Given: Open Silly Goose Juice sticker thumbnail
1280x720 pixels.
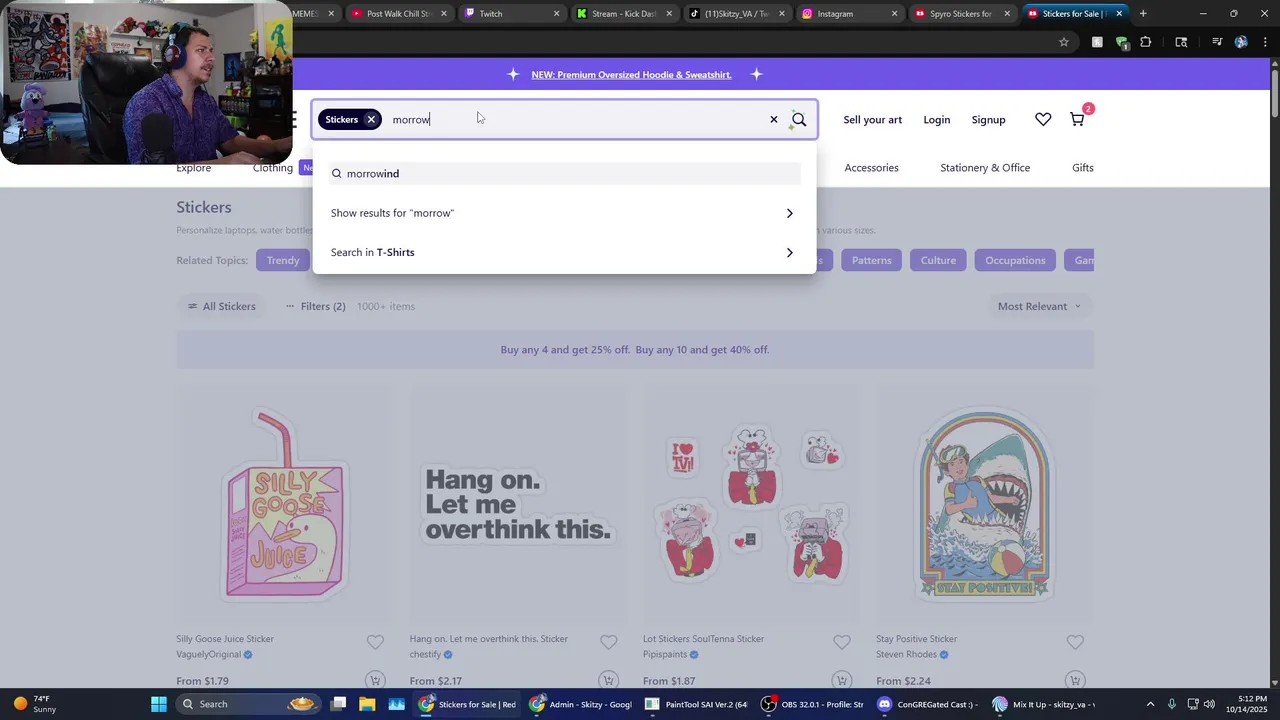Looking at the screenshot, I should click(285, 505).
